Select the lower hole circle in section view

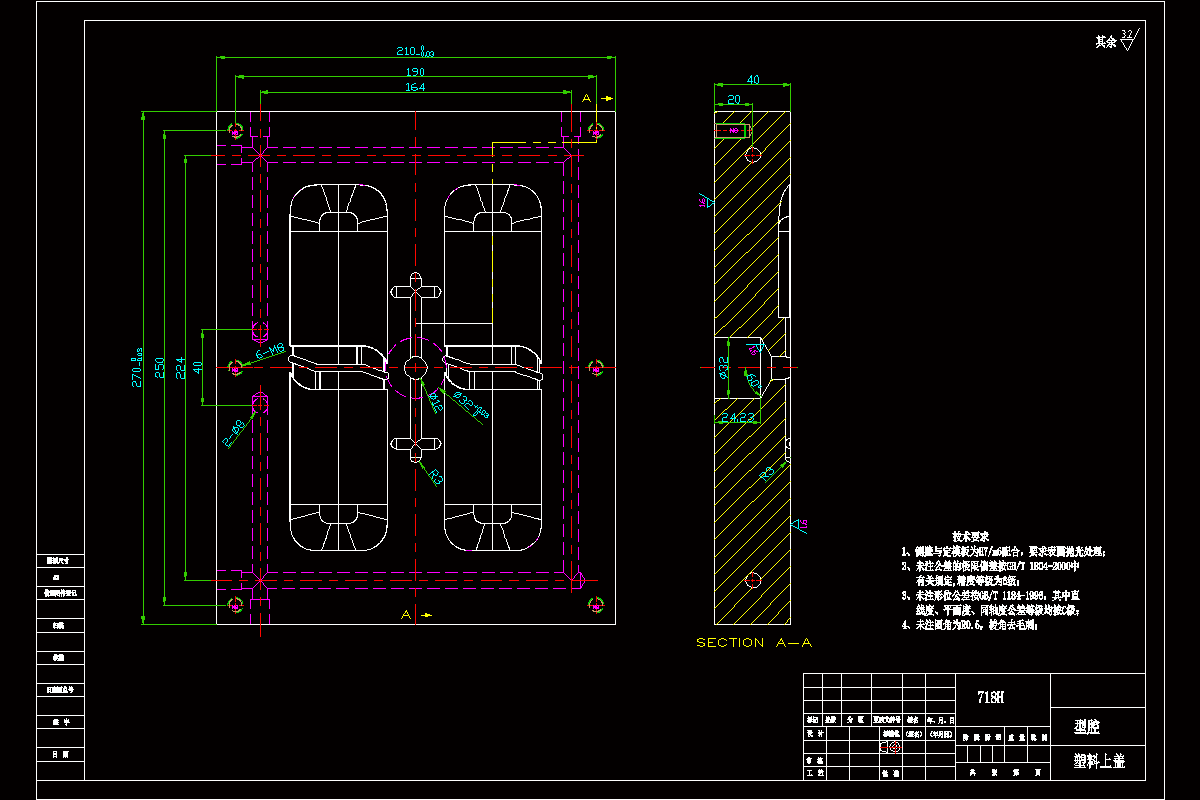[x=753, y=580]
